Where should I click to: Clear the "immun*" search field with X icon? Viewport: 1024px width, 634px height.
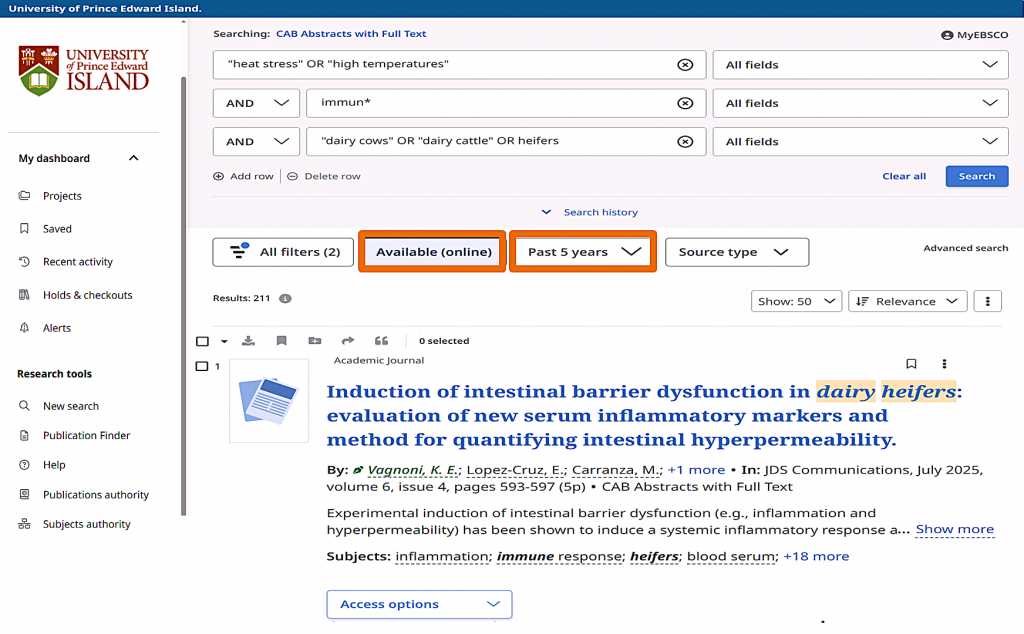click(685, 103)
